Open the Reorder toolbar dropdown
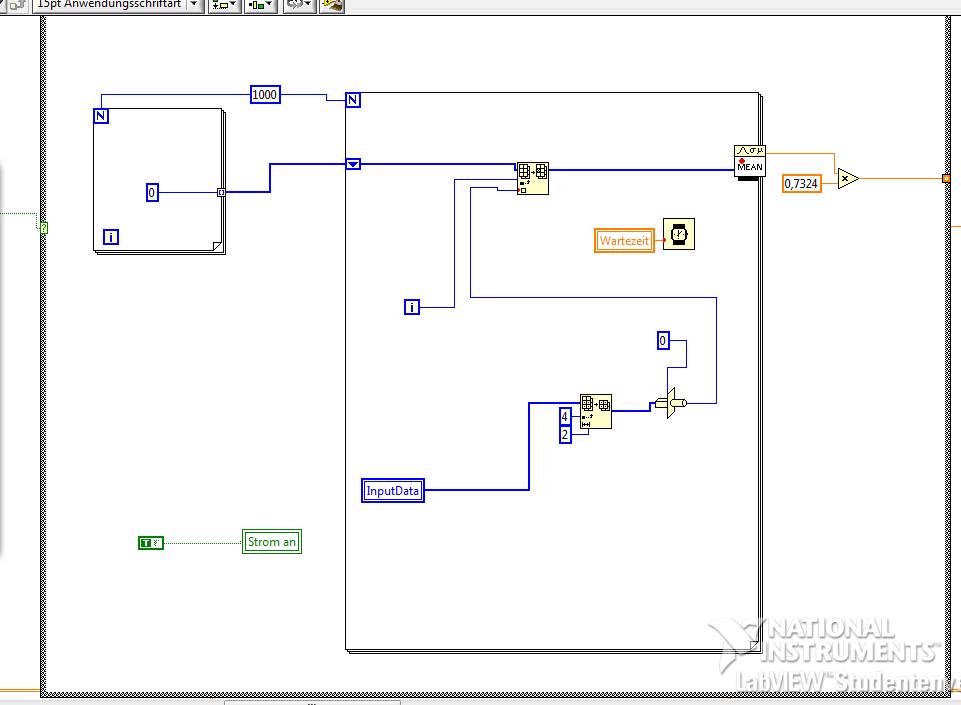This screenshot has height=705, width=961. point(299,5)
